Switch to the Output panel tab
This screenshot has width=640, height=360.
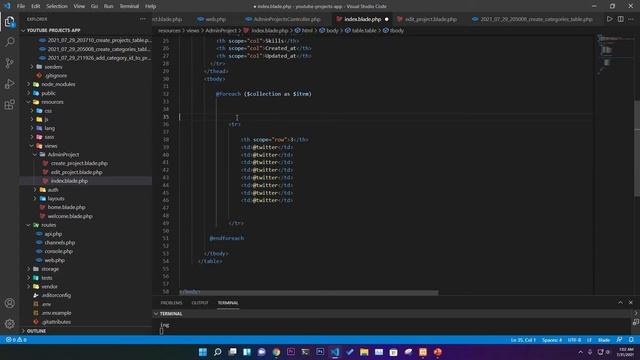200,303
